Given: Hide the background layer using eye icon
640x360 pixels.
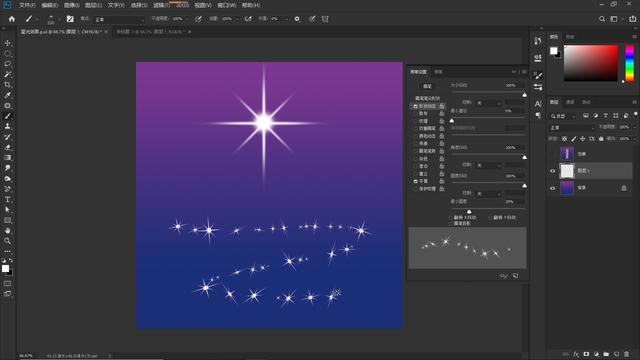Looking at the screenshot, I should [x=553, y=188].
